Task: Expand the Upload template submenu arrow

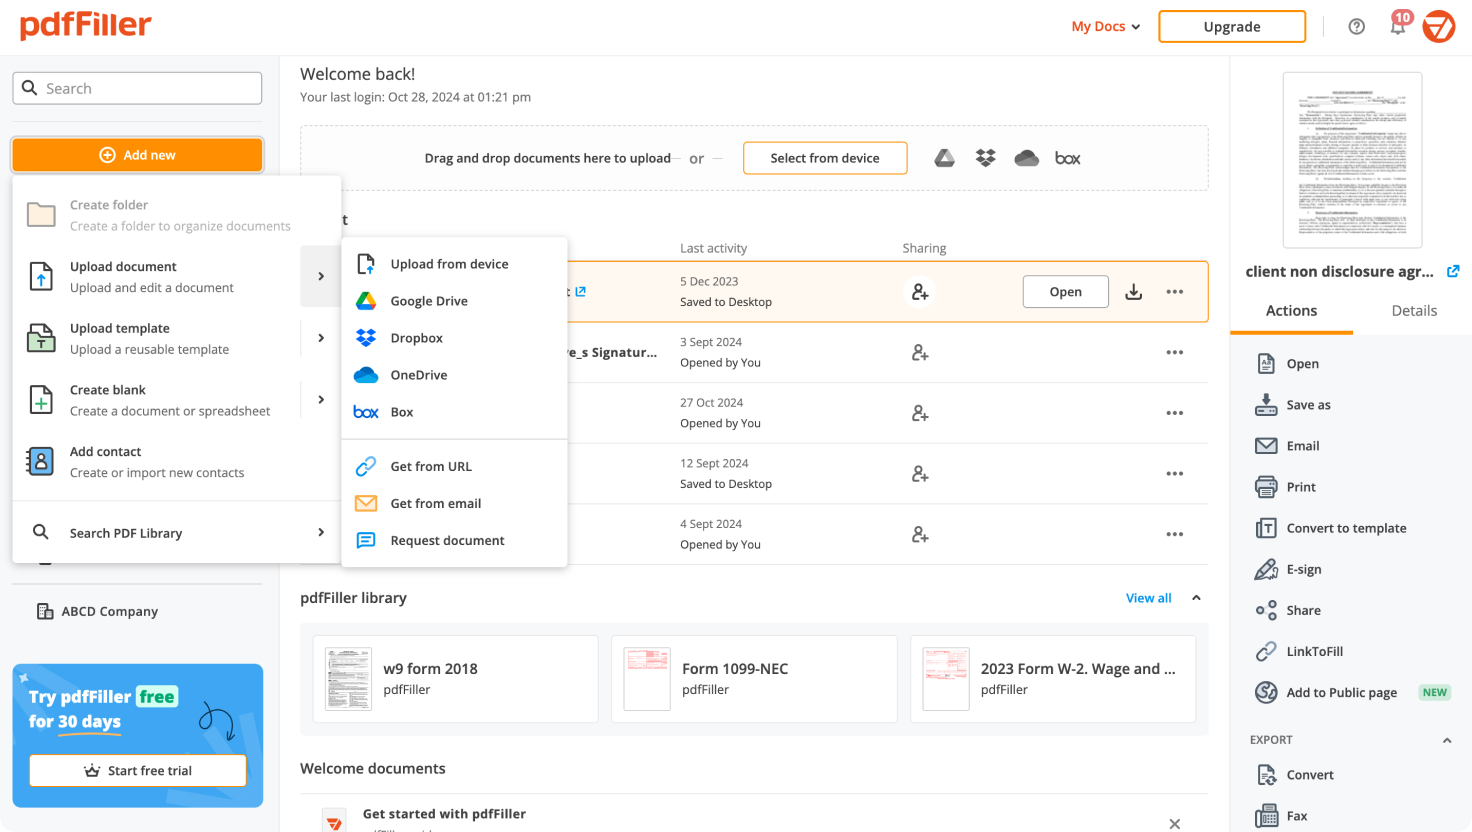Action: pyautogui.click(x=321, y=338)
